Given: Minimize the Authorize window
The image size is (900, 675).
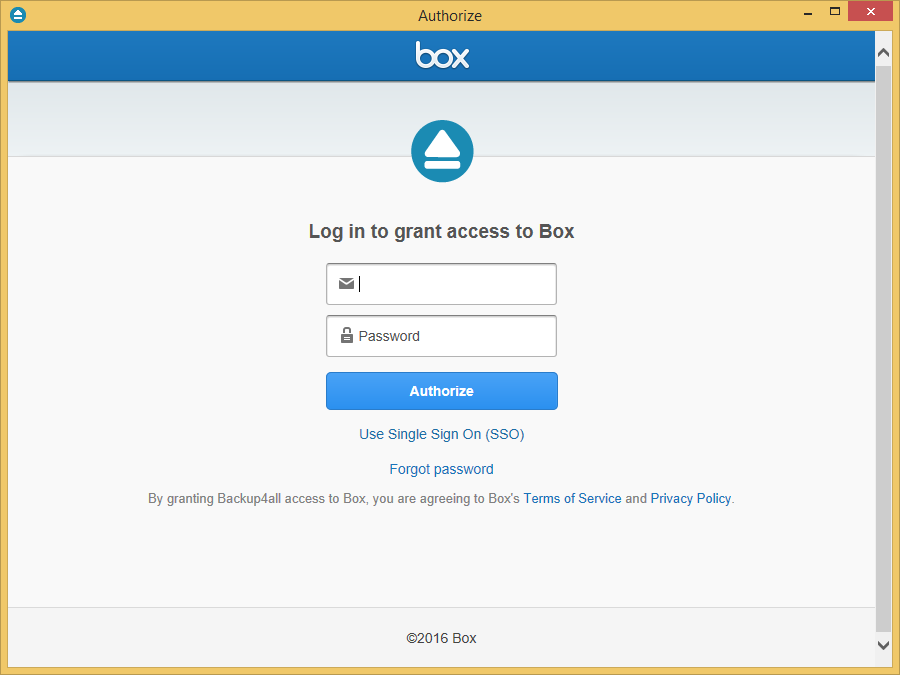Looking at the screenshot, I should pos(808,12).
